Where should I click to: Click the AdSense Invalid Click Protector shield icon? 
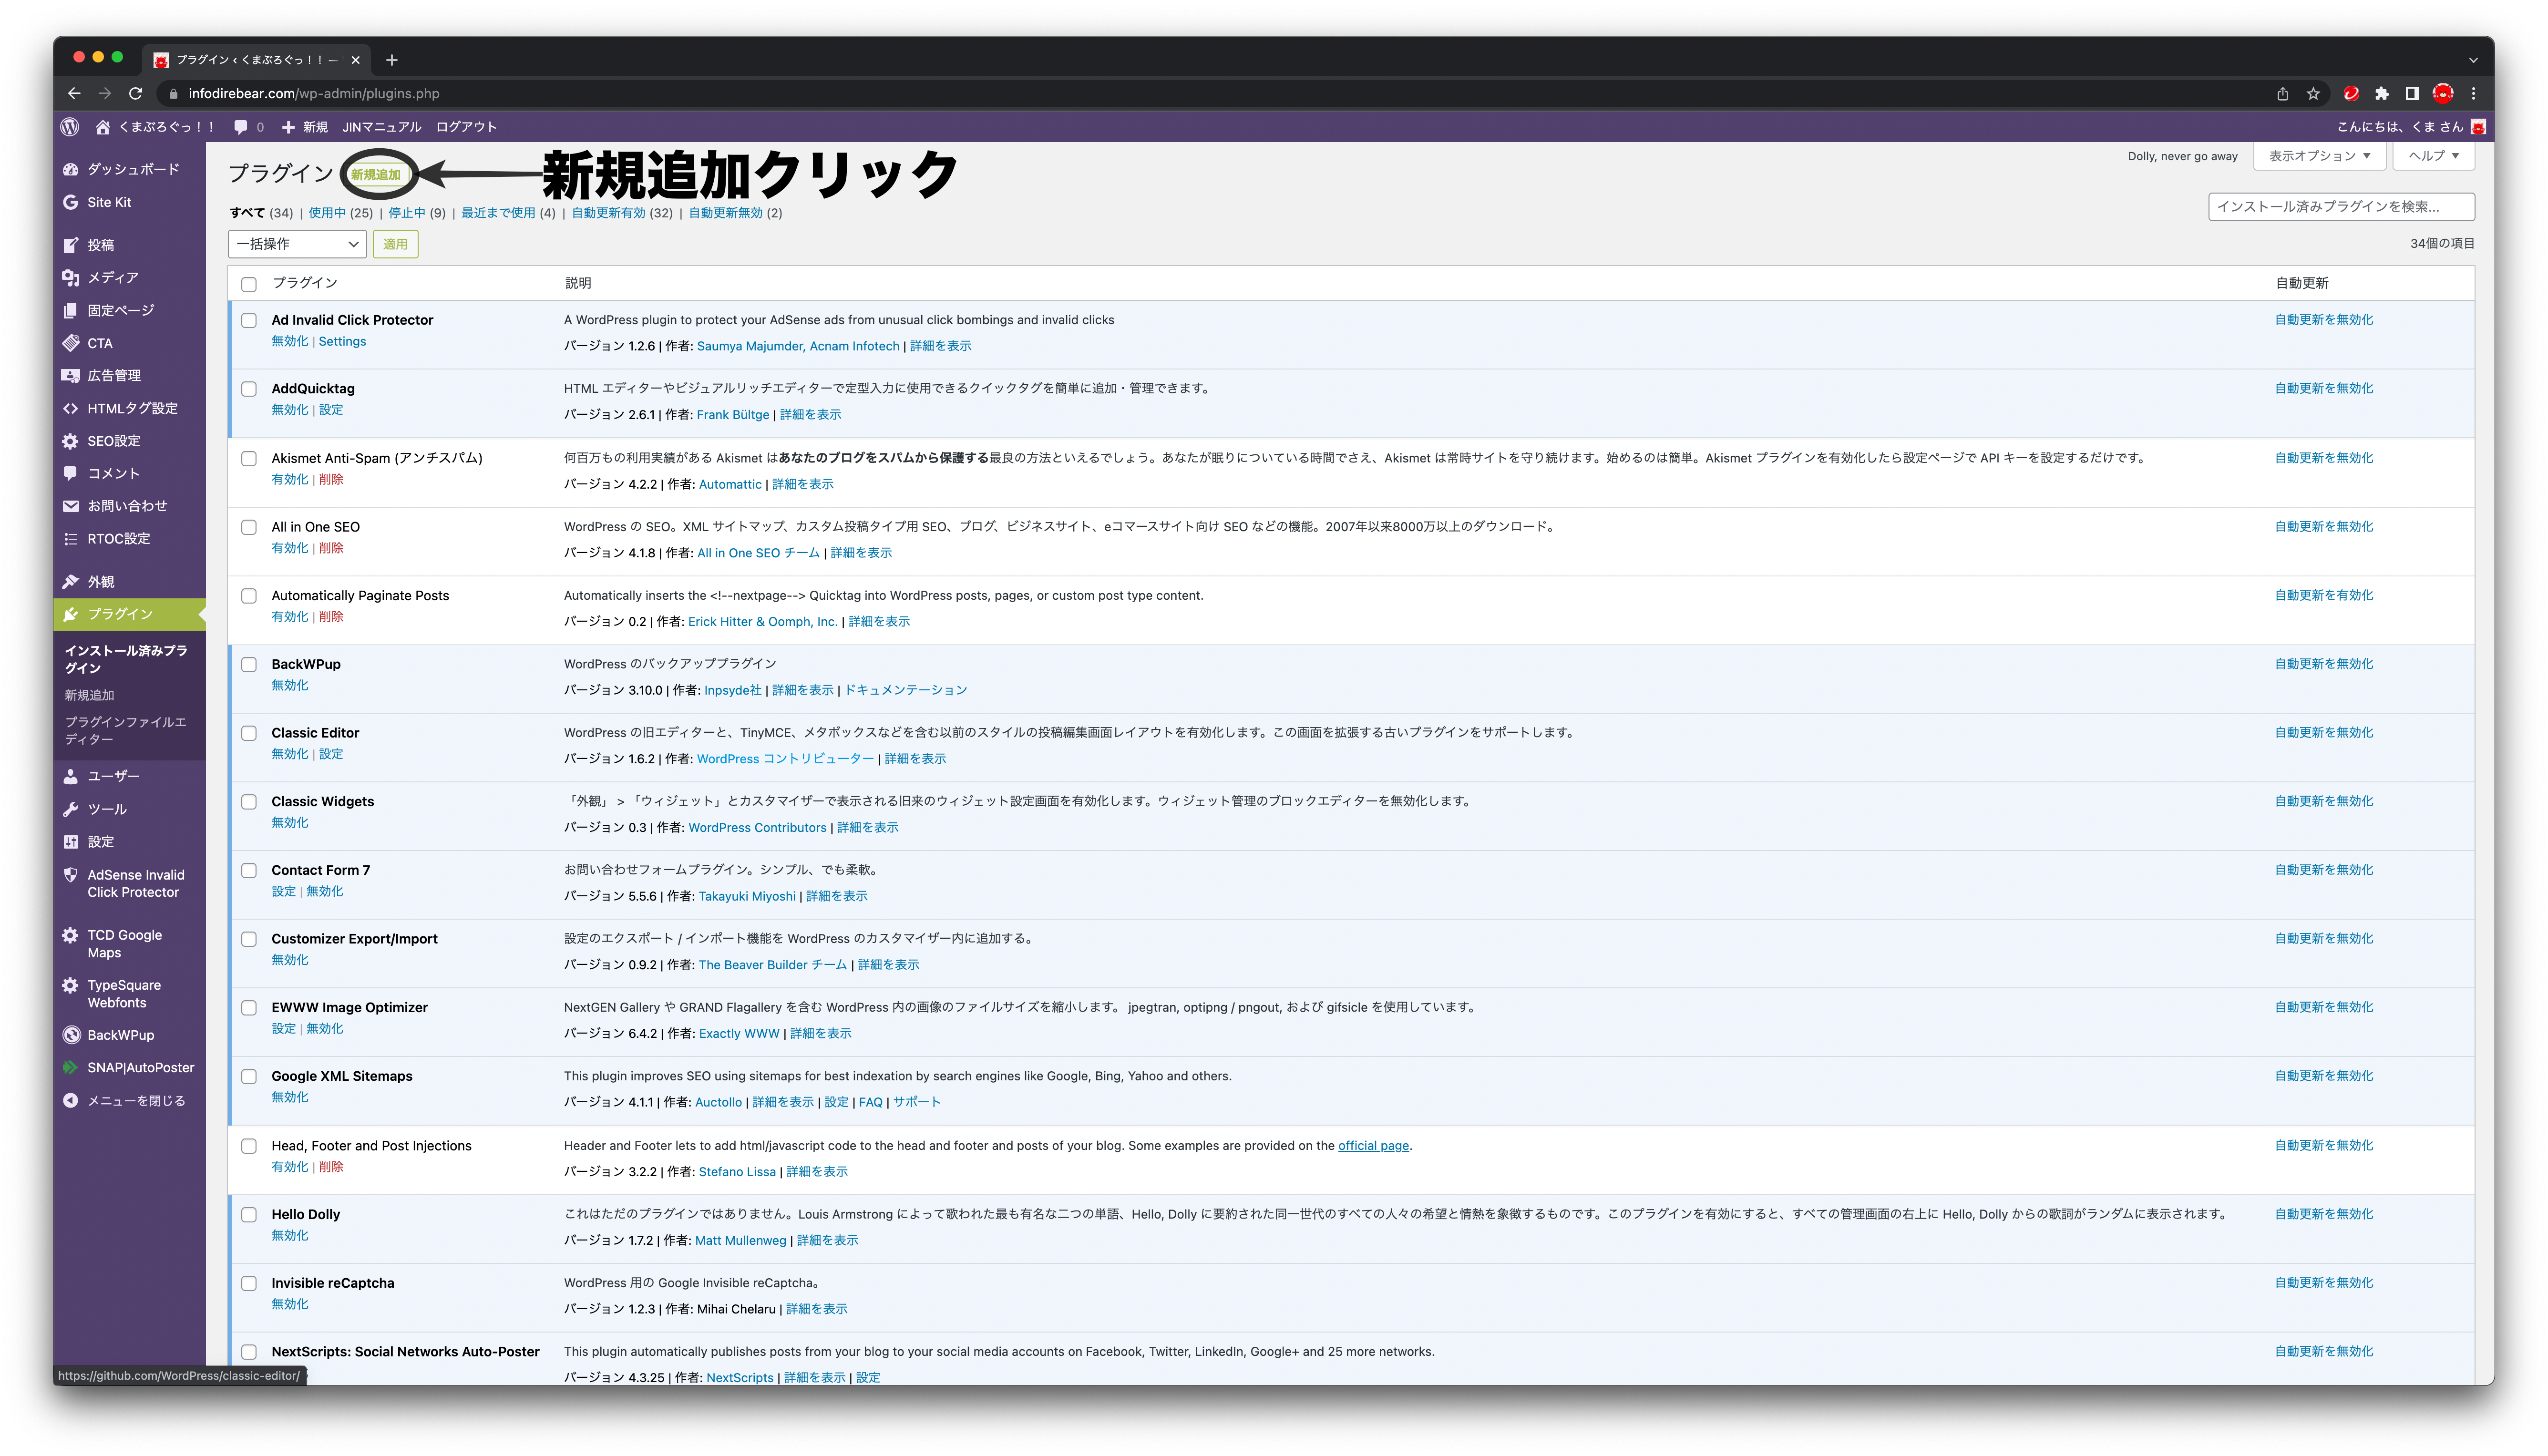pyautogui.click(x=71, y=875)
